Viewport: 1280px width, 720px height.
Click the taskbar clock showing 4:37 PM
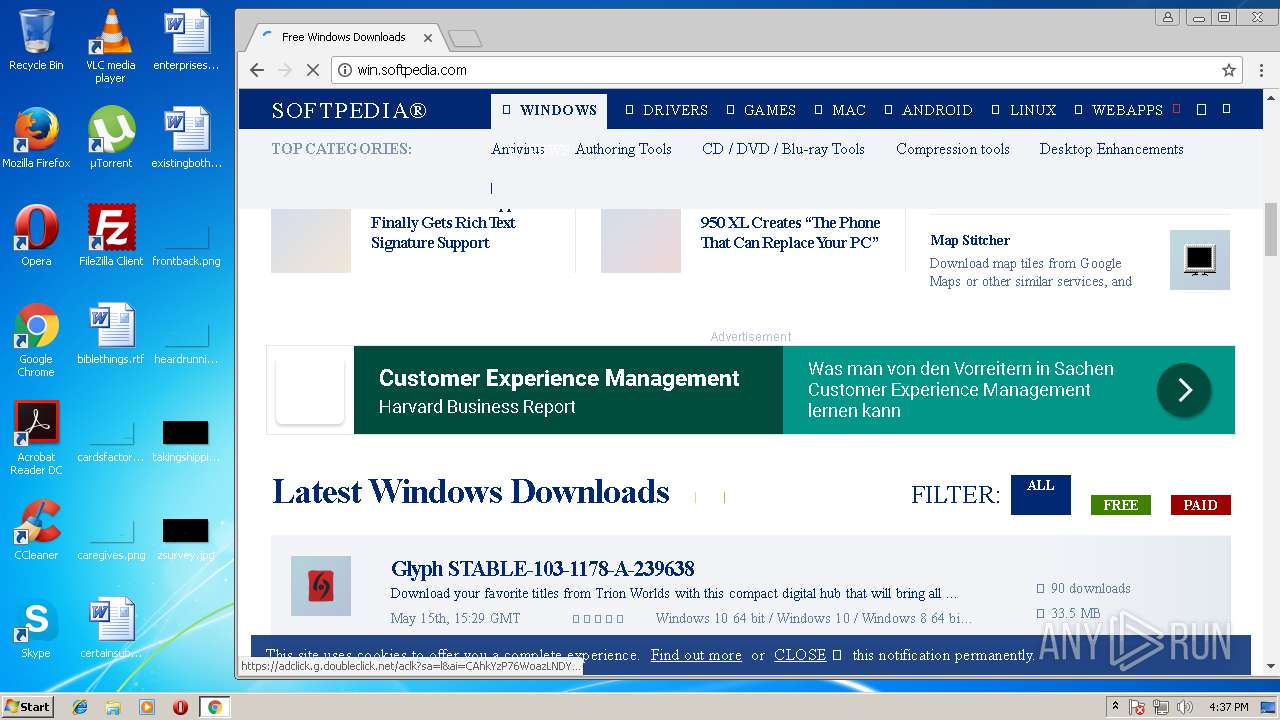1229,707
